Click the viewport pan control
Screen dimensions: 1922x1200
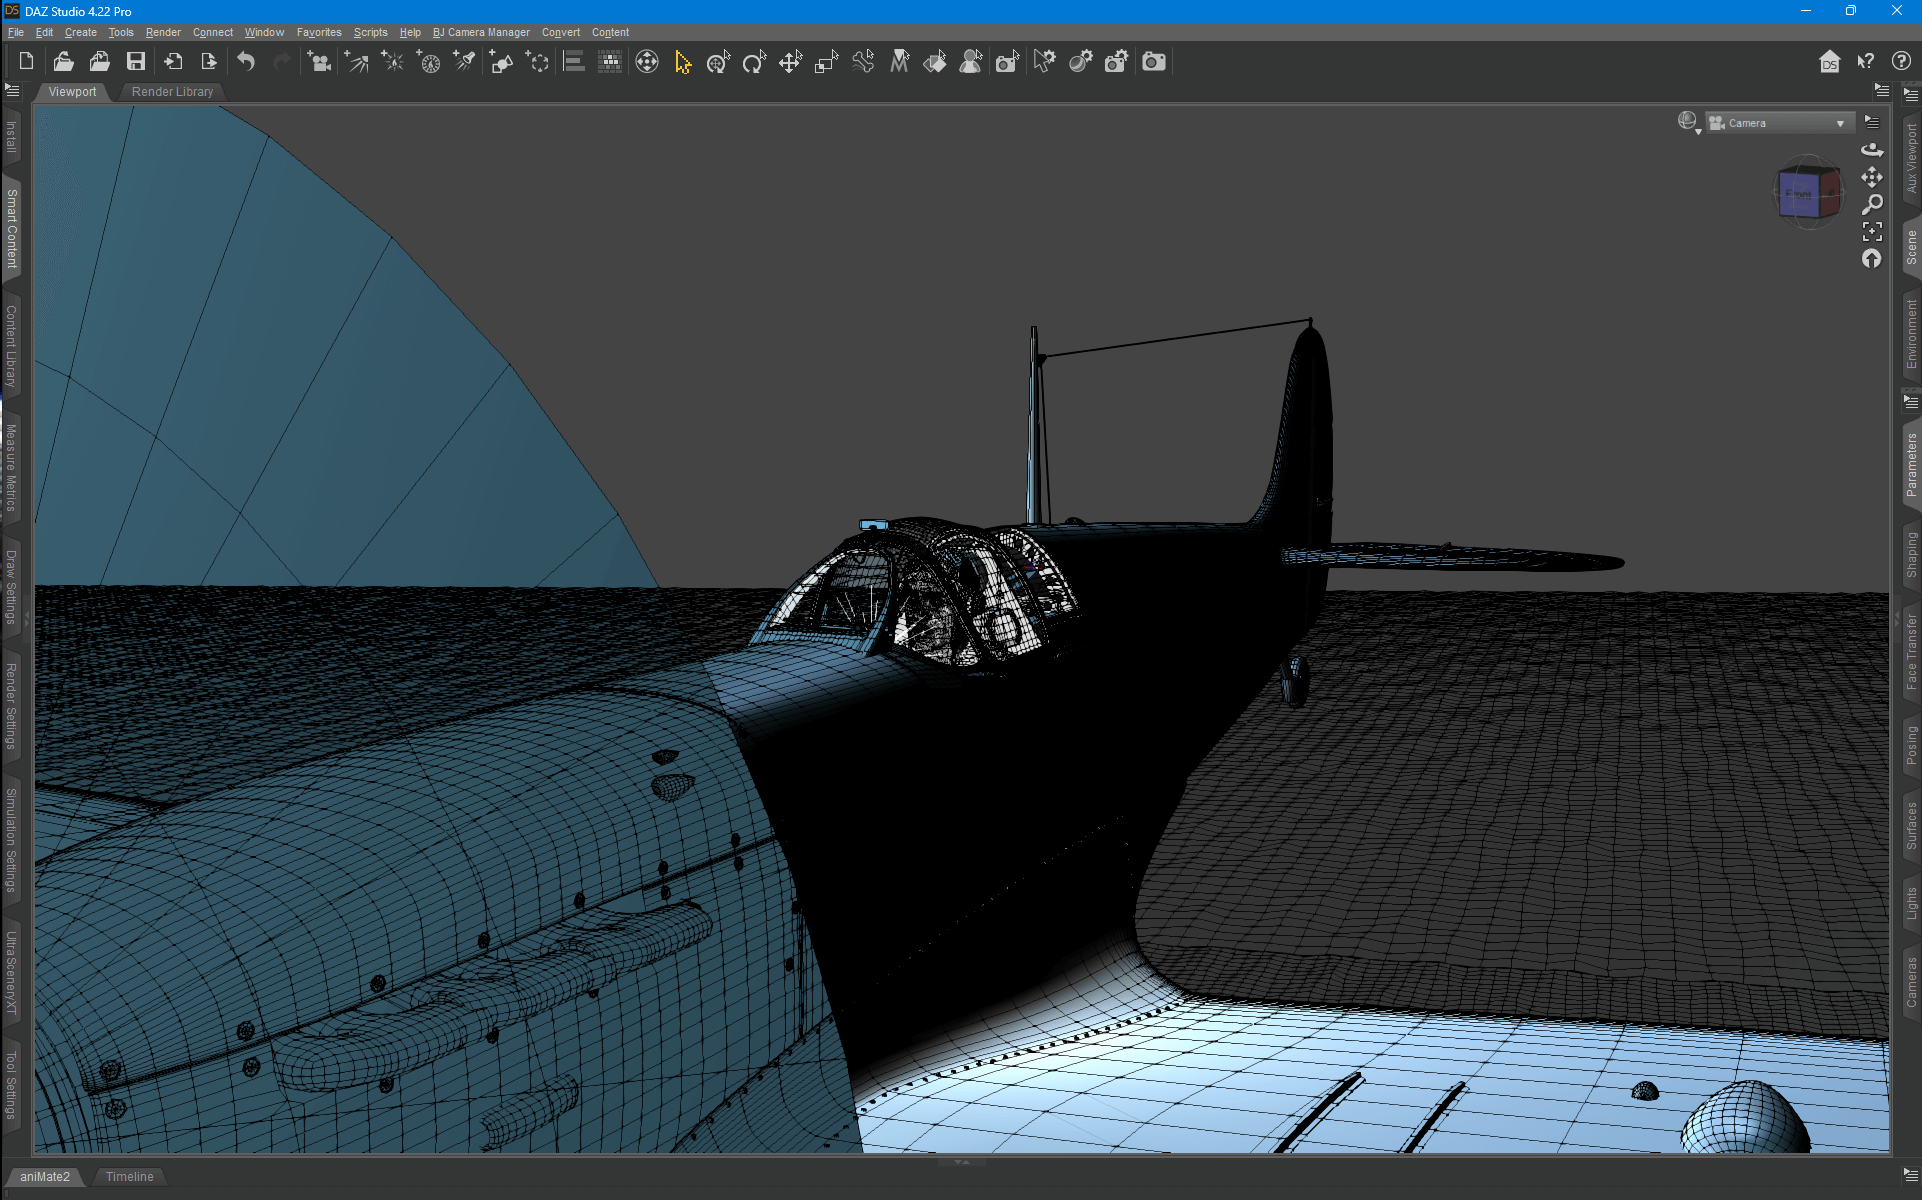1872,177
